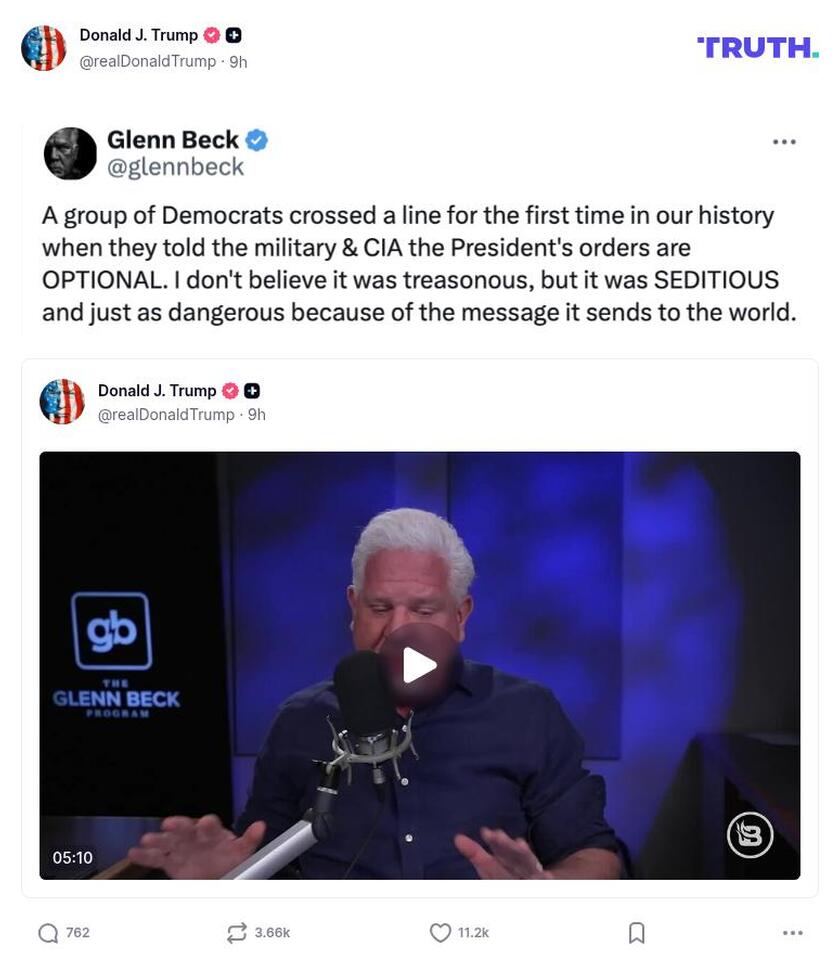The image size is (840, 979).
Task: Click the ReTruth arrows icon
Action: coord(237,933)
